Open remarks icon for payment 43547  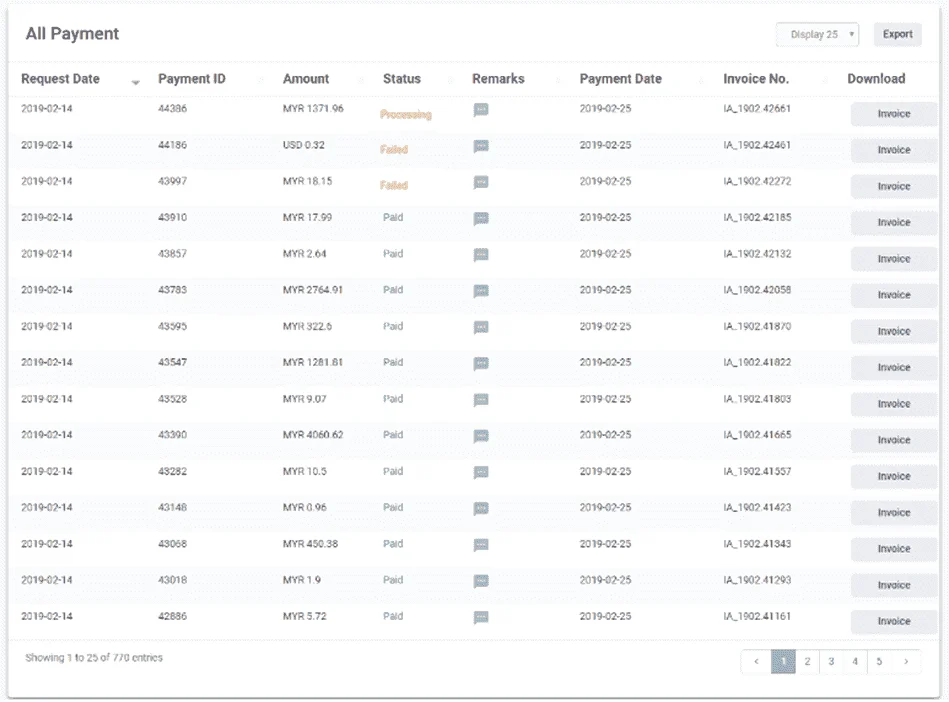click(x=481, y=363)
